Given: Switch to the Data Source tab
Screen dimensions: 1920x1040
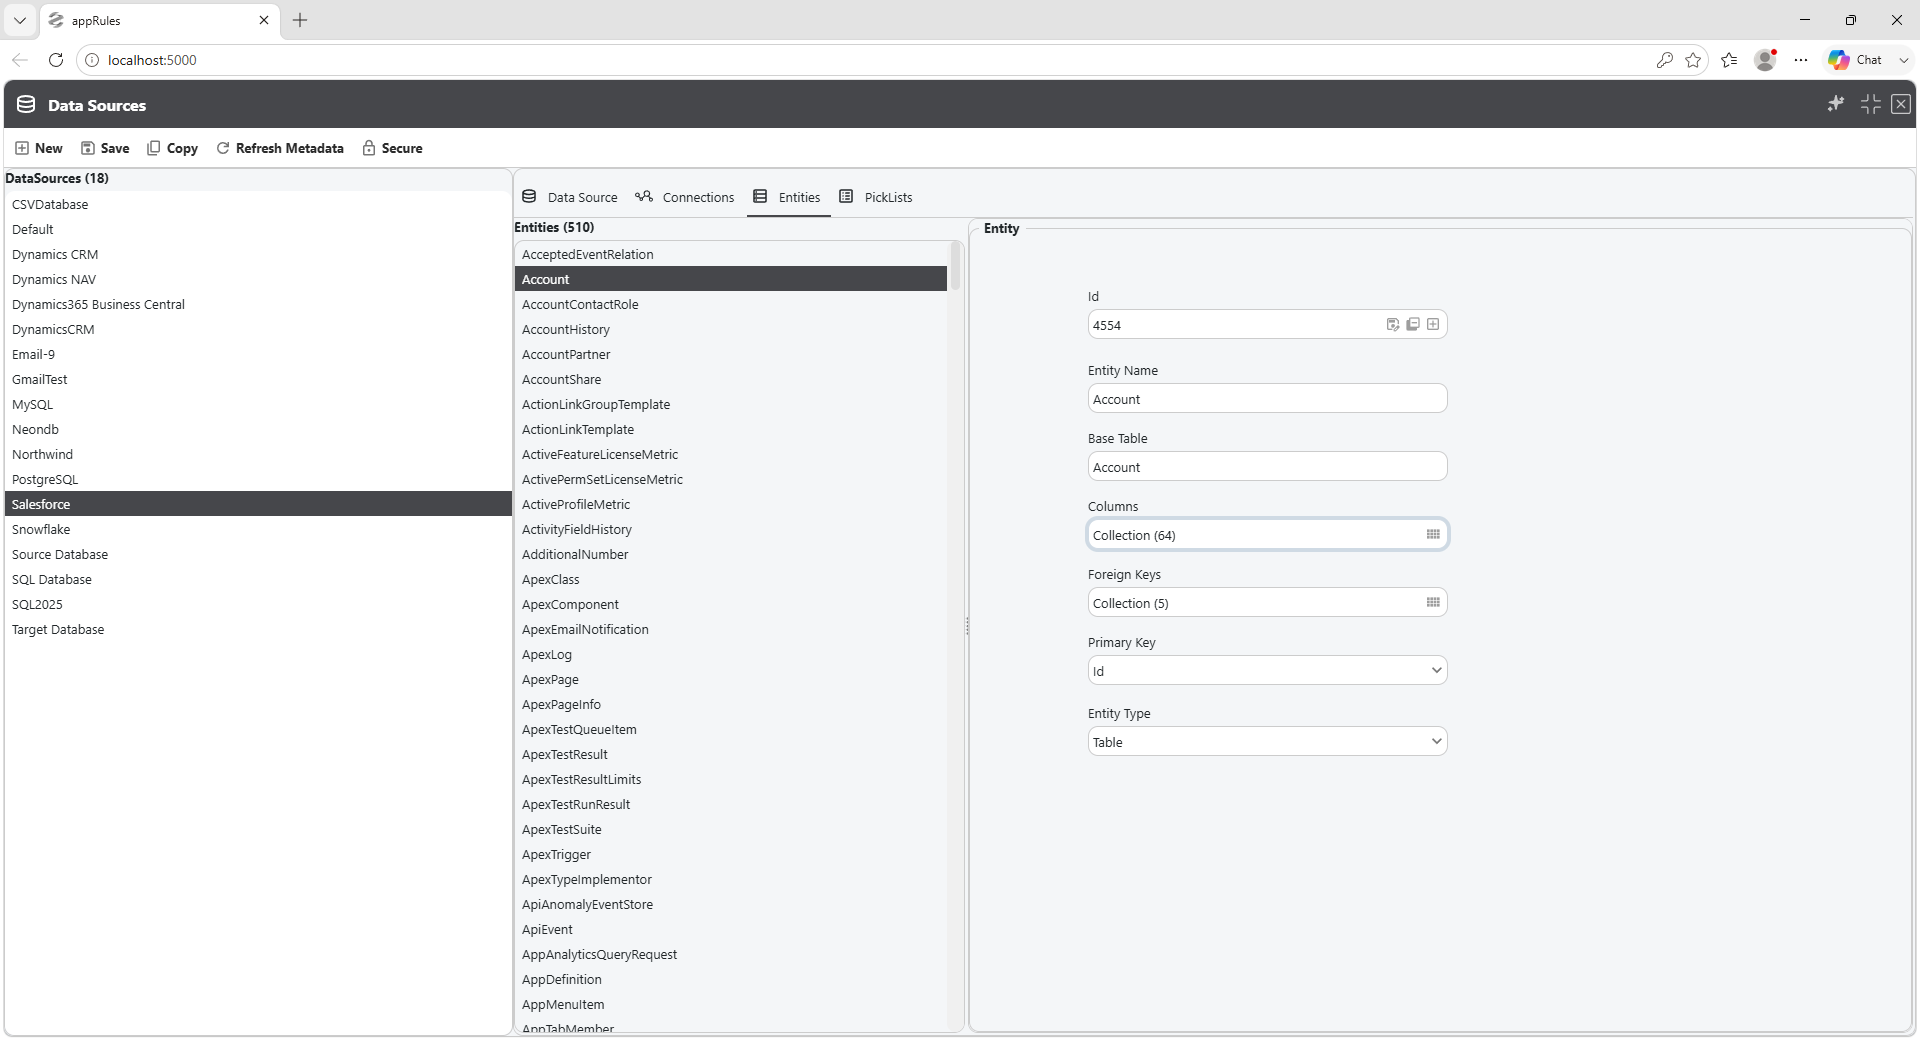Looking at the screenshot, I should tap(570, 197).
